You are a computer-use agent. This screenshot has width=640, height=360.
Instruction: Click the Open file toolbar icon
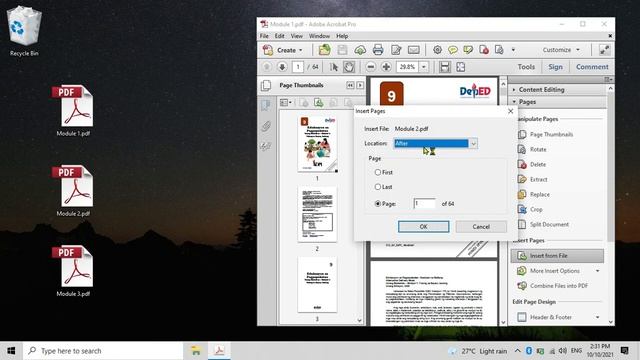pyautogui.click(x=324, y=50)
